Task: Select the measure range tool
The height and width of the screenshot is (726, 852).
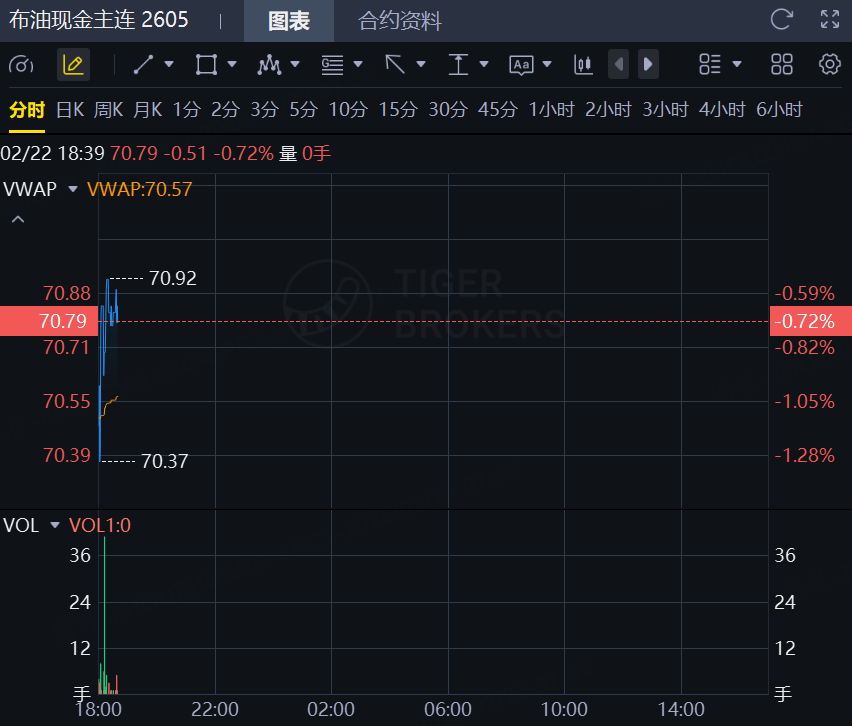Action: [458, 64]
